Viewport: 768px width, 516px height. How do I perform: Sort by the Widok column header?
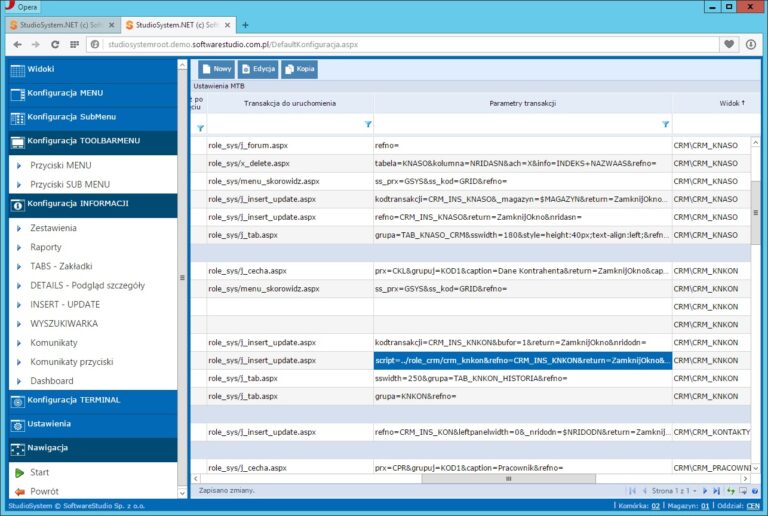pos(732,103)
